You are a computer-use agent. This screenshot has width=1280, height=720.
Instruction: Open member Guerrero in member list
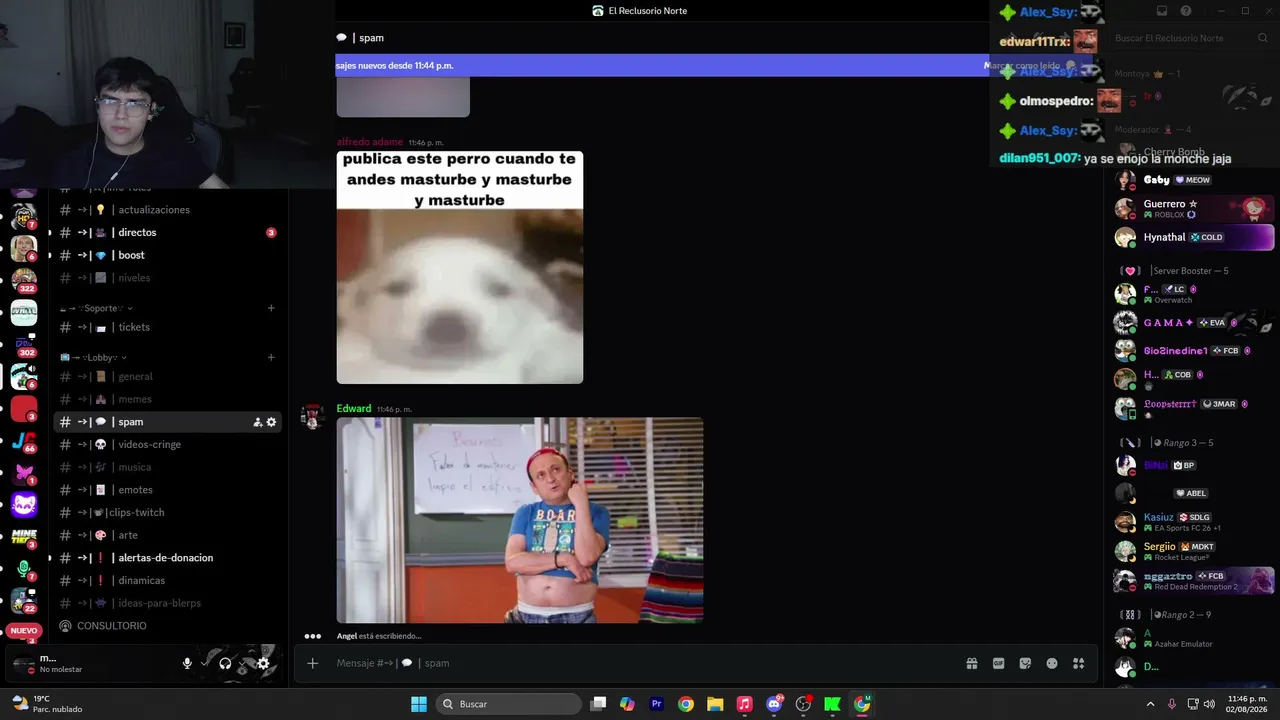click(1194, 208)
